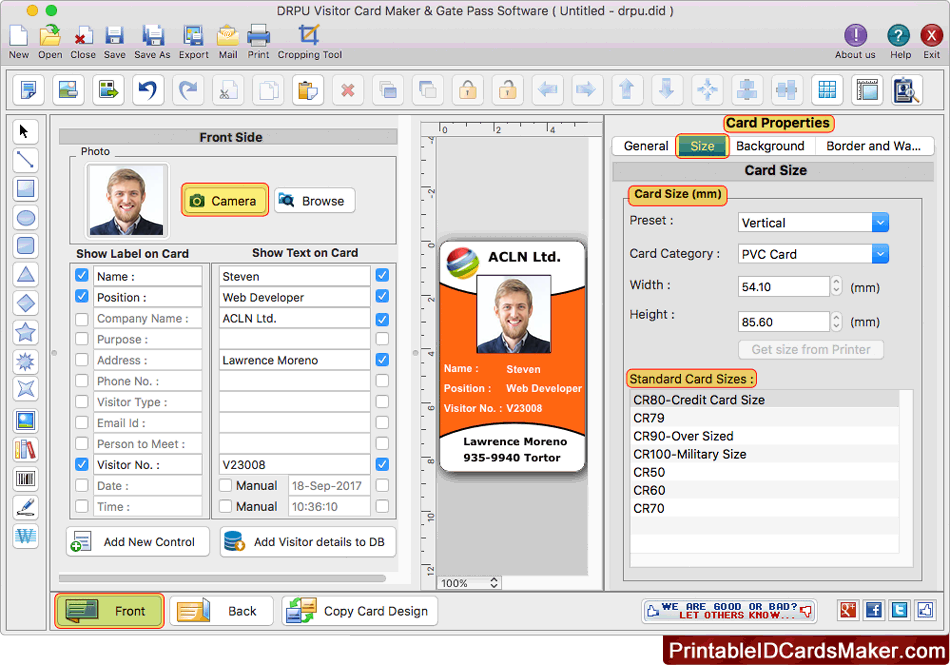Check the Manual date checkbox

tap(225, 486)
